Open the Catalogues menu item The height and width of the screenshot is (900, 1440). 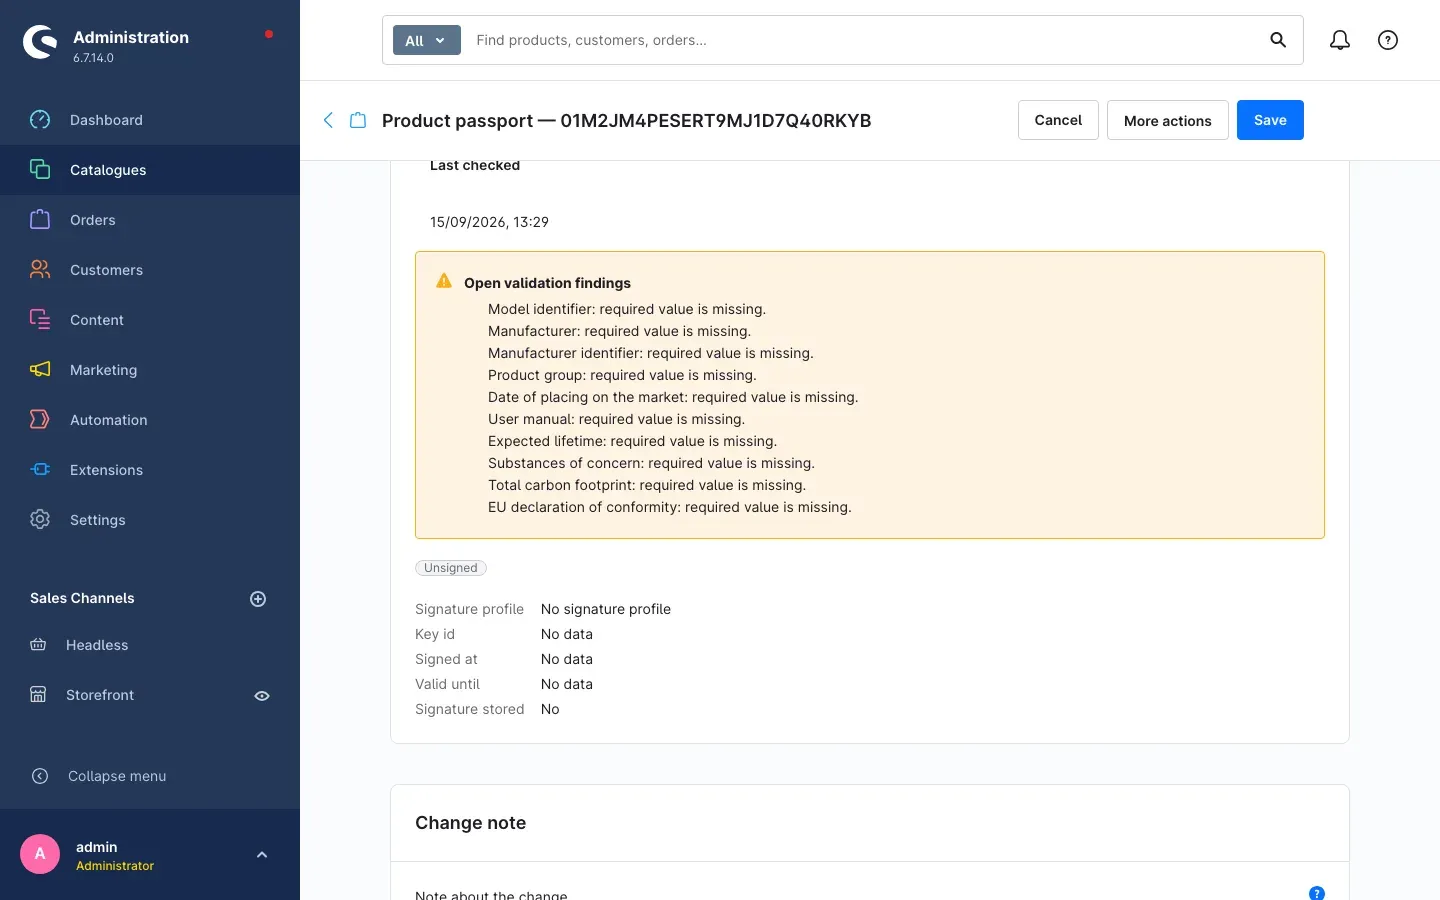(150, 170)
